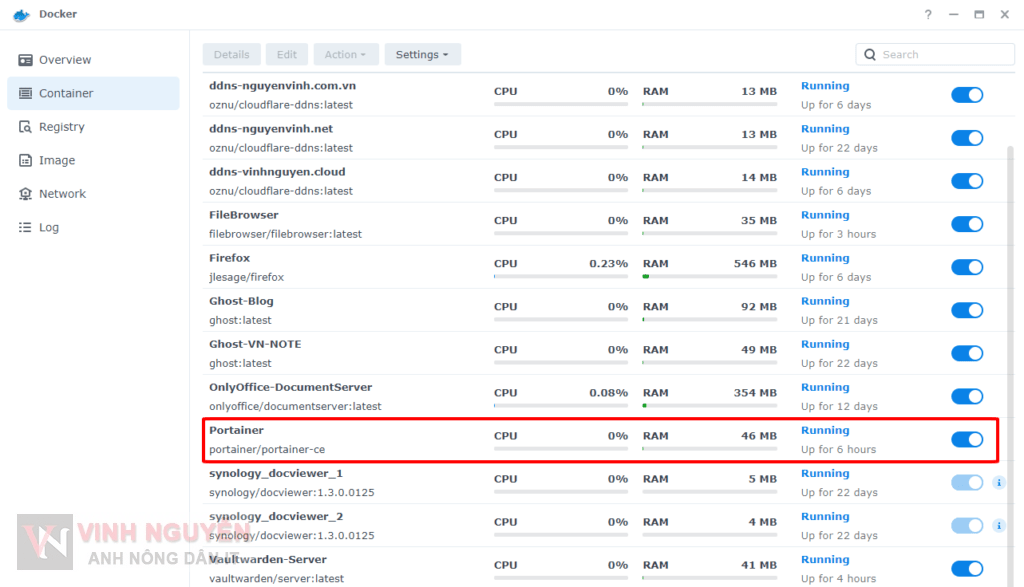
Task: Click the help question mark icon
Action: [x=928, y=15]
